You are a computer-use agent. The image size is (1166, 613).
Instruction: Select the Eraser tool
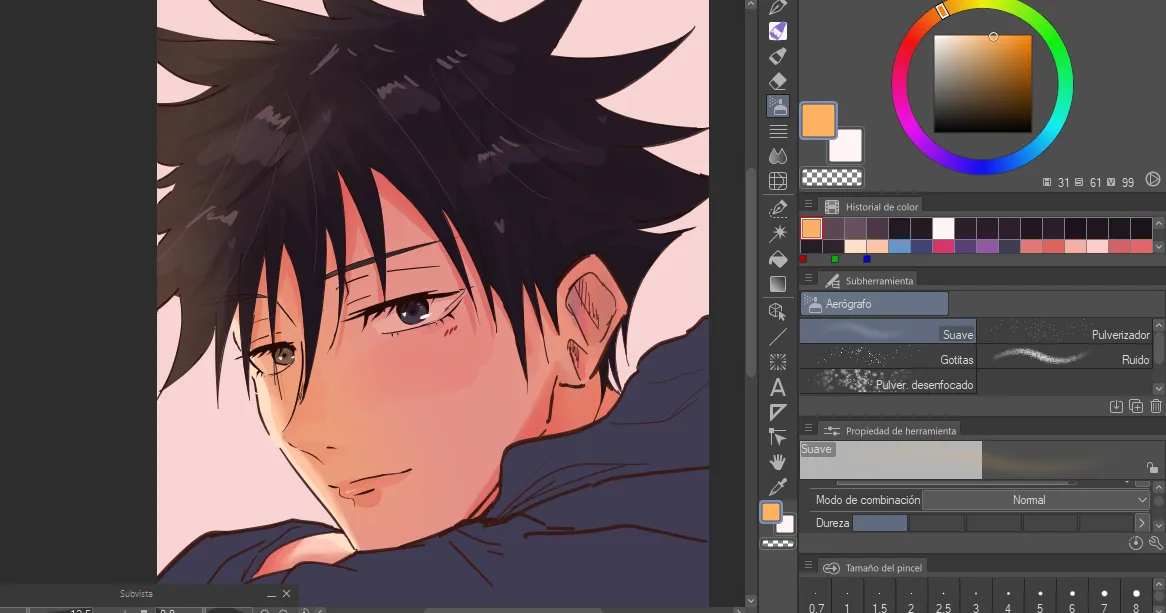pos(778,80)
